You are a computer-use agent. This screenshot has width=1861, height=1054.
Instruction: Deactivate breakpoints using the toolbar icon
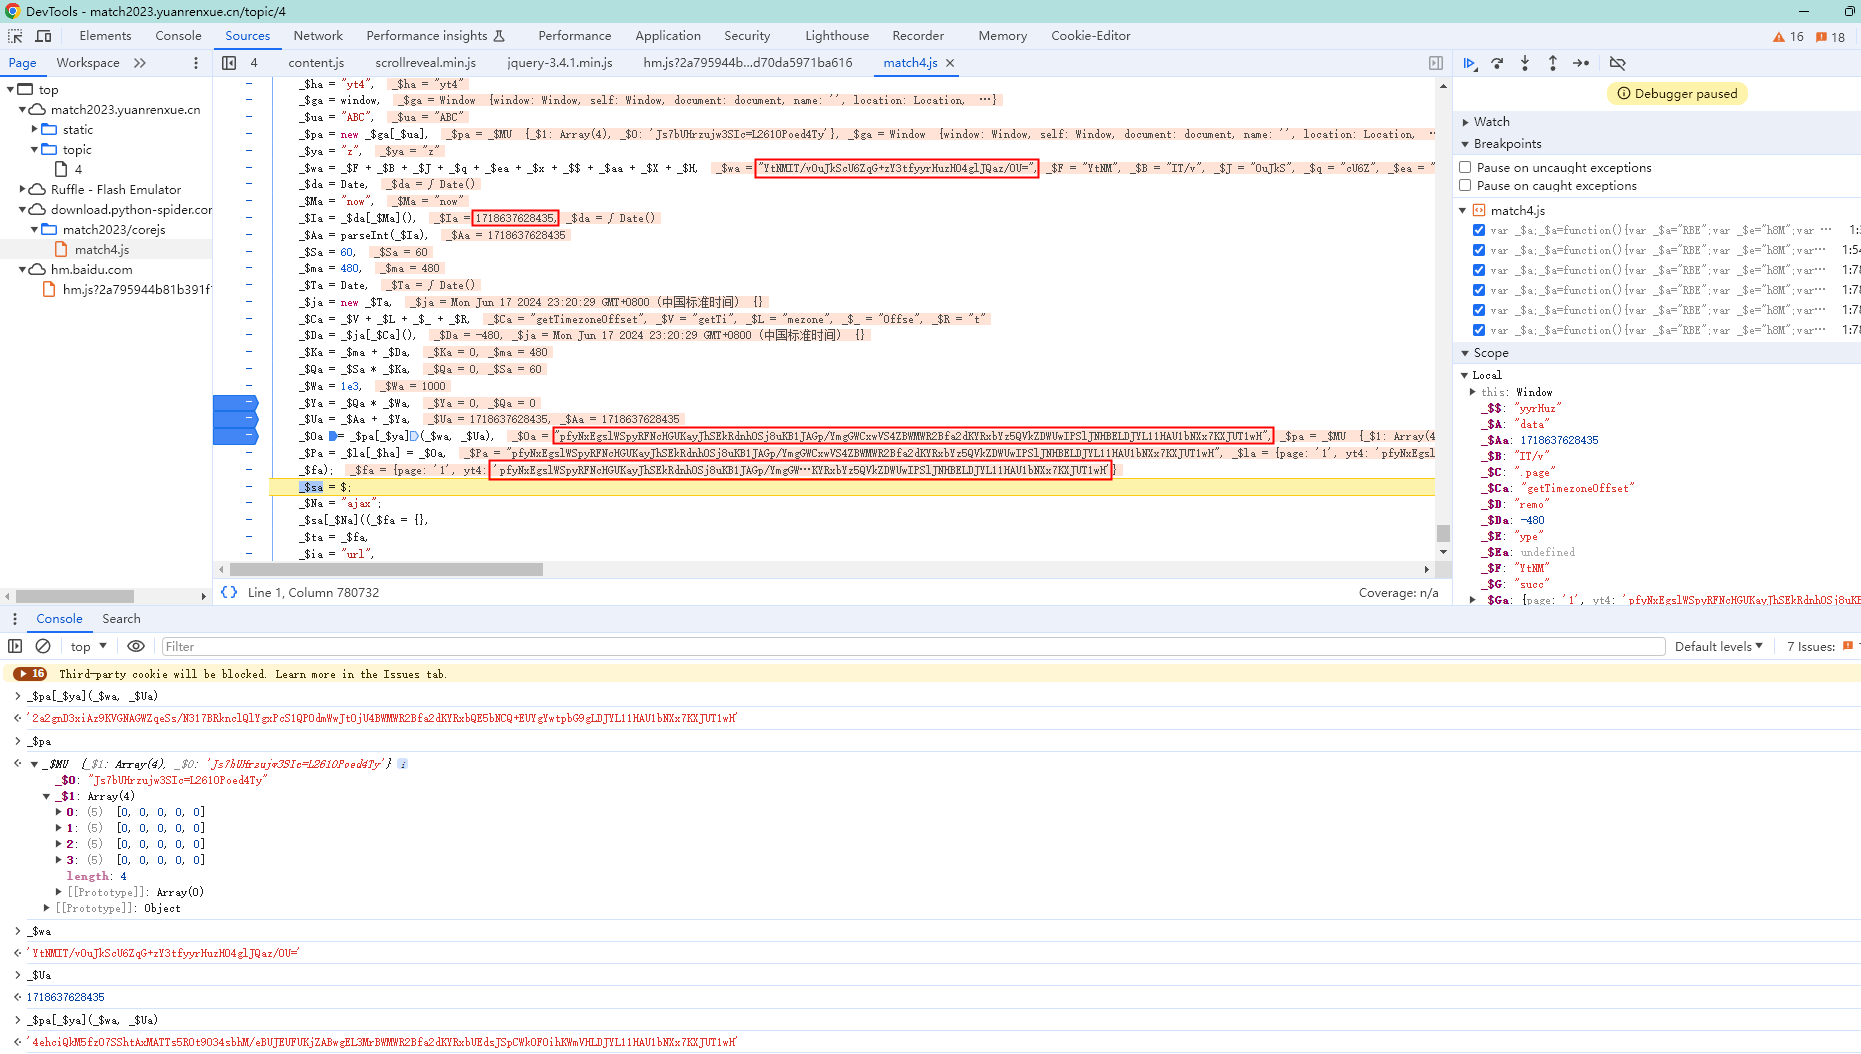tap(1617, 63)
